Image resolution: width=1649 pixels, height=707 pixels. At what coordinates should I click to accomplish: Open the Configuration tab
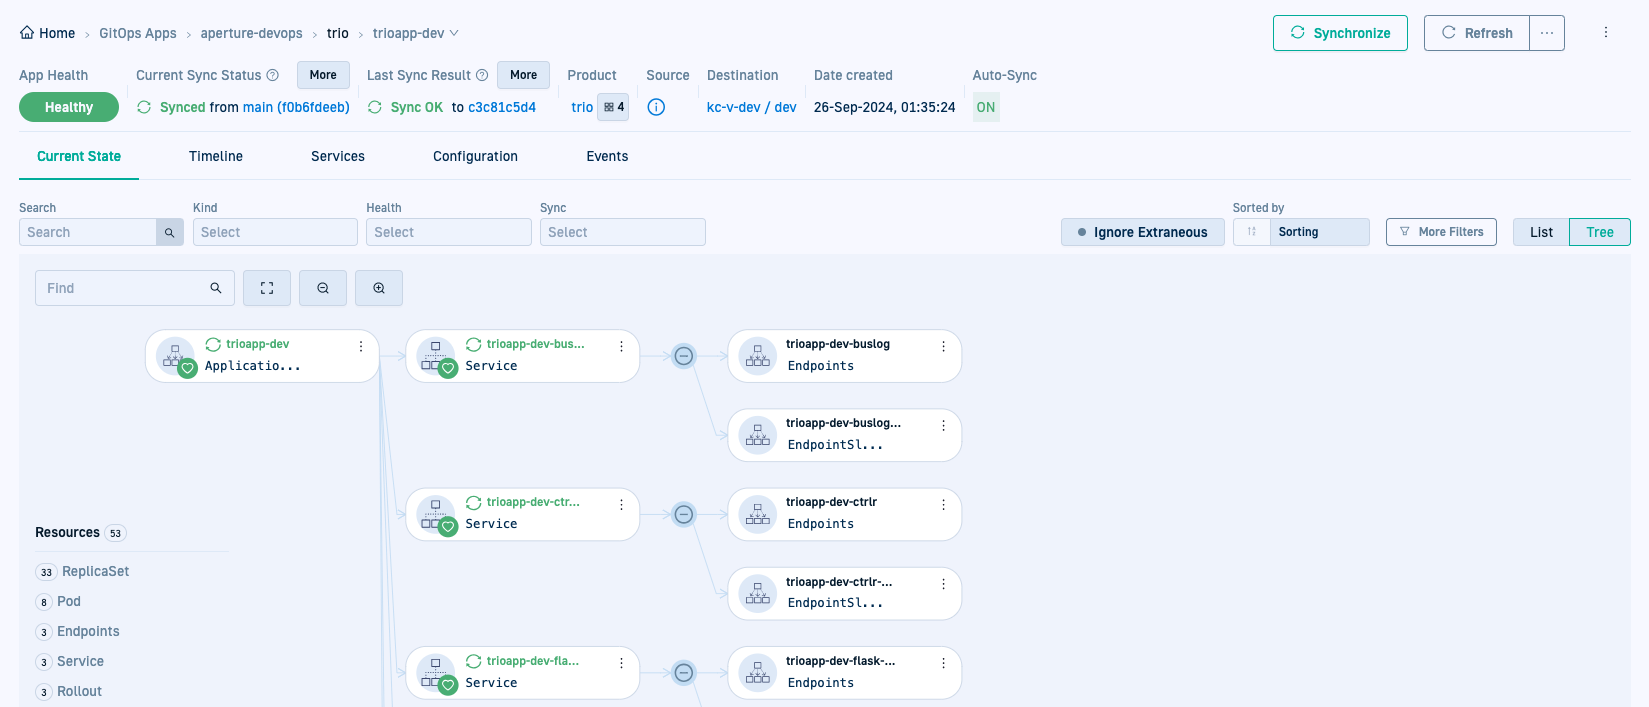pos(475,156)
